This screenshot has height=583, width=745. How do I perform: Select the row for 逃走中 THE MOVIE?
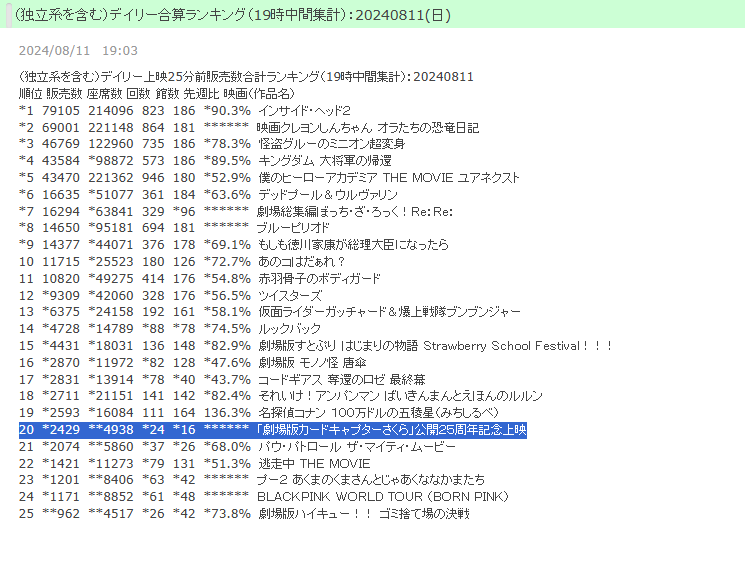pyautogui.click(x=195, y=464)
